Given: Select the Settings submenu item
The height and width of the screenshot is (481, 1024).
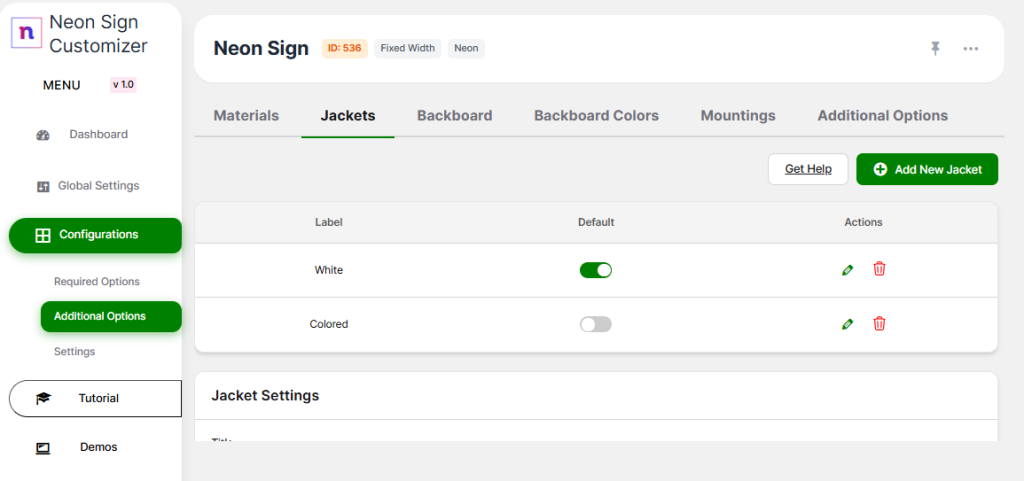Looking at the screenshot, I should (75, 352).
